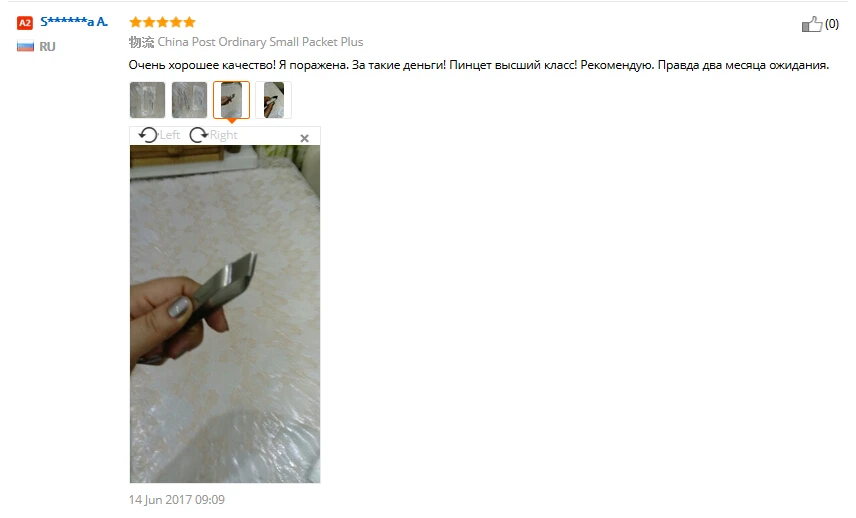
Task: Click the Russian flag icon
Action: (25, 47)
